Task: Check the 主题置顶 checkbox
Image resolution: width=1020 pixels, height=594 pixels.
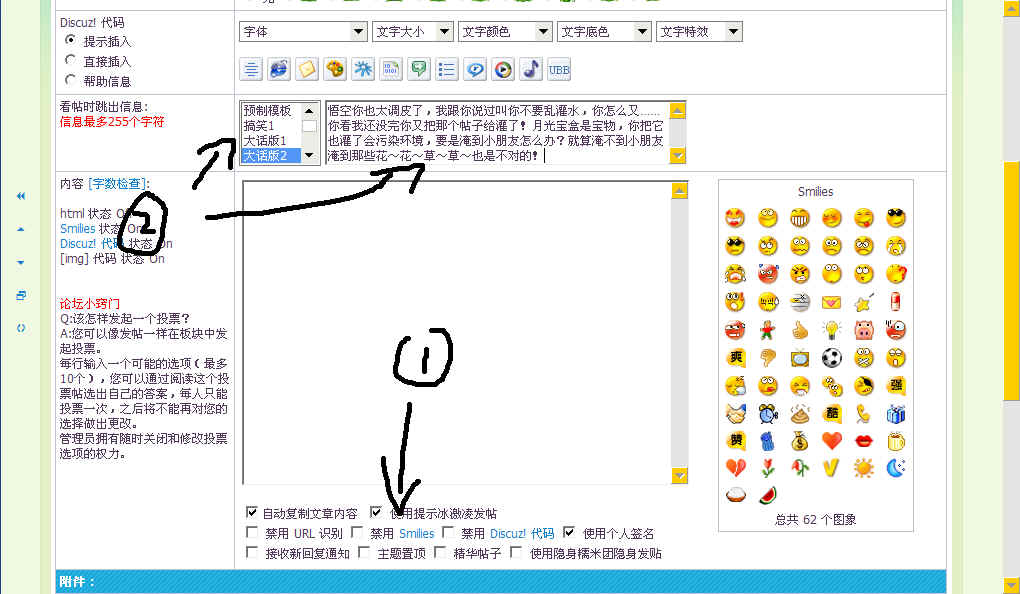Action: (x=364, y=552)
